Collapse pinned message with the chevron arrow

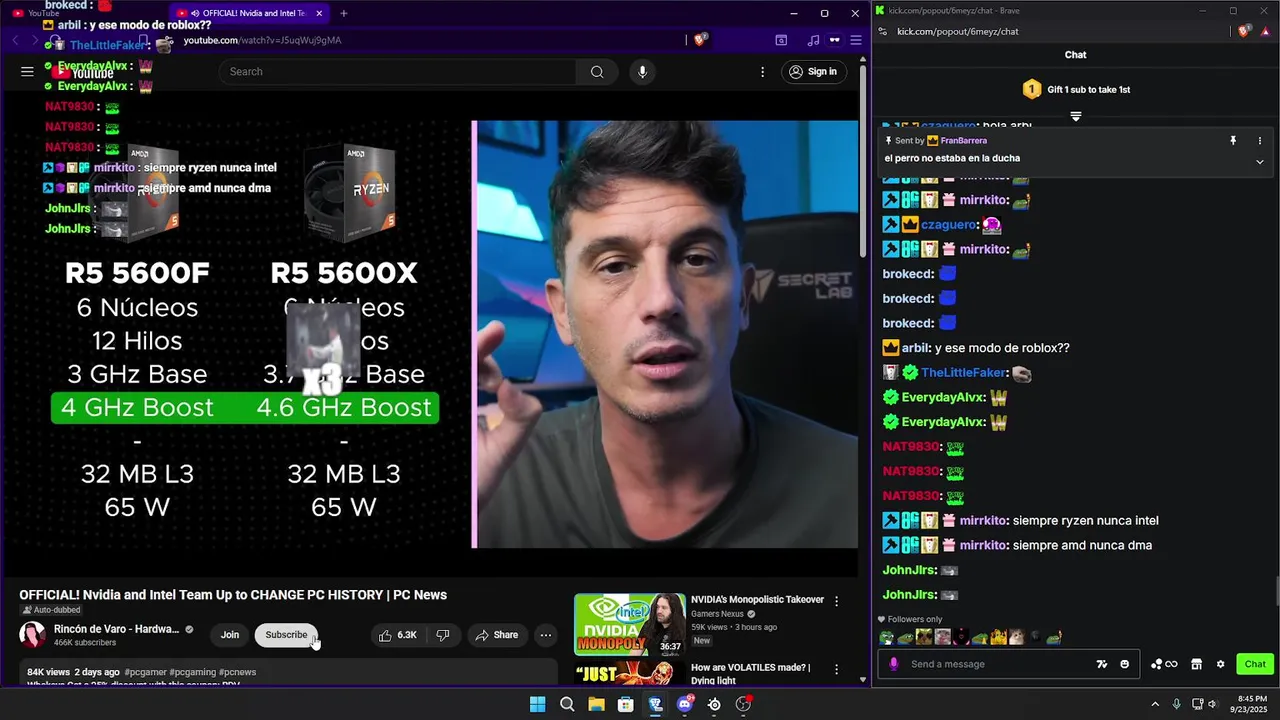[x=1260, y=162]
